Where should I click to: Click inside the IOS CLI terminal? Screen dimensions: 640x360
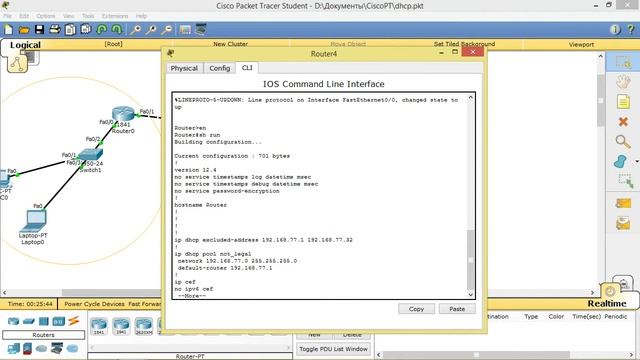click(x=320, y=196)
